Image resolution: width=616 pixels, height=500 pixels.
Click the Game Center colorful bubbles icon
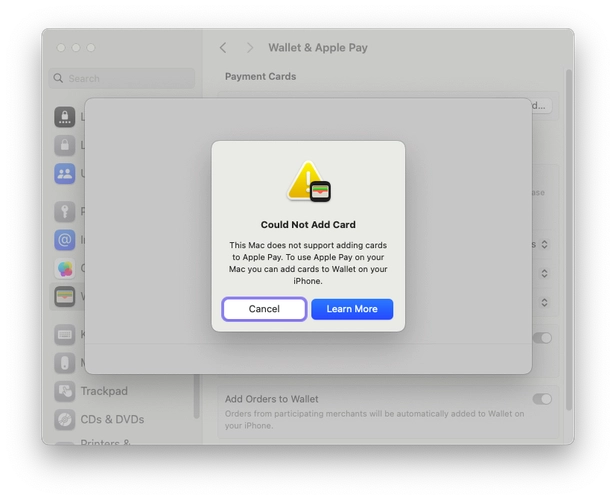(x=65, y=268)
